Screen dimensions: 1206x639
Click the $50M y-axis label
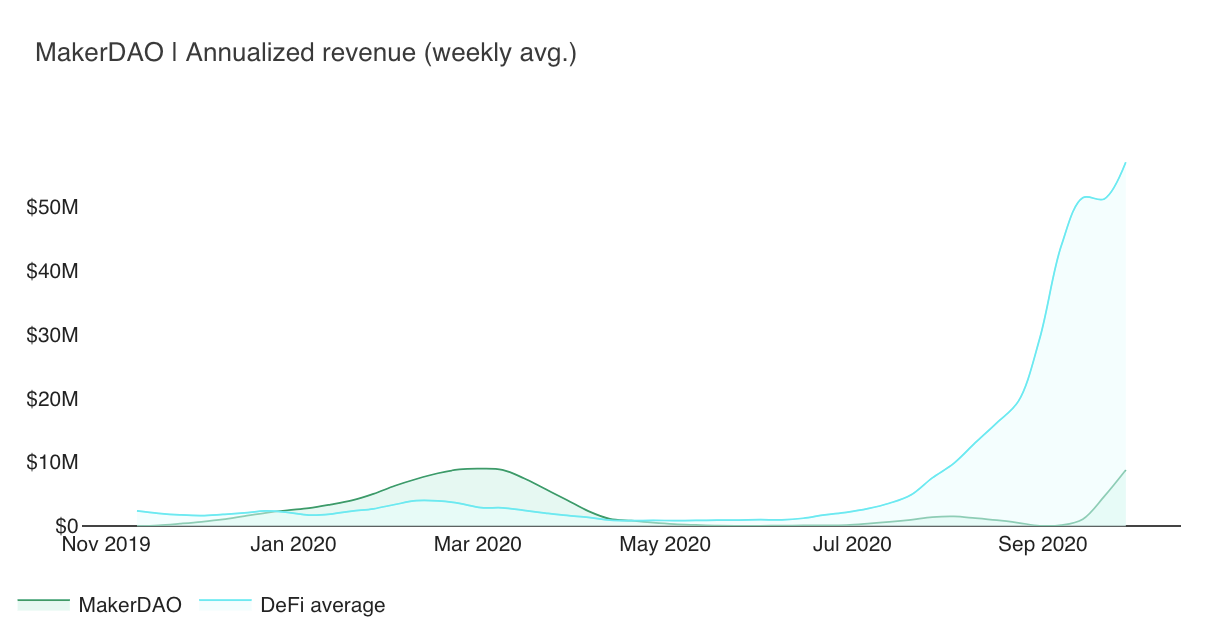pos(52,208)
